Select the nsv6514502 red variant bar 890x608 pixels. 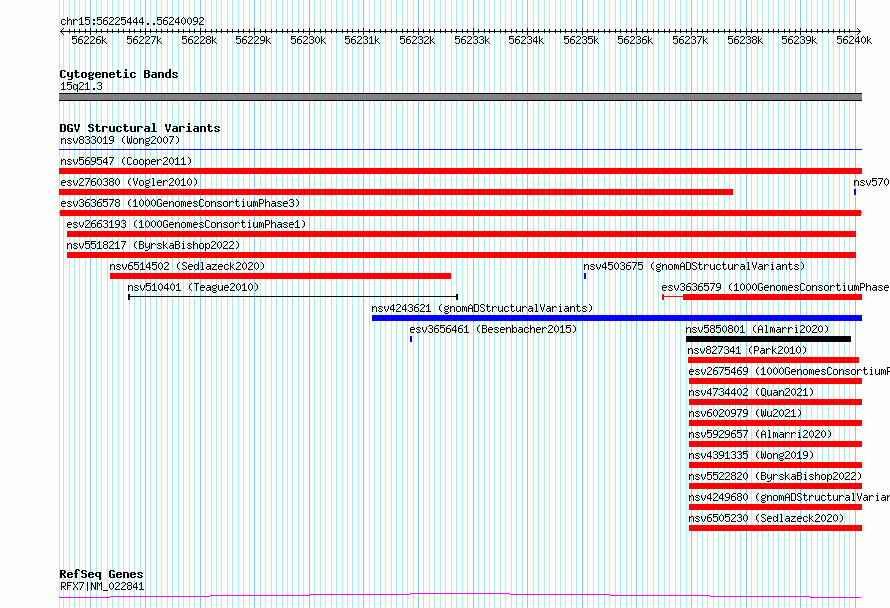[x=280, y=276]
